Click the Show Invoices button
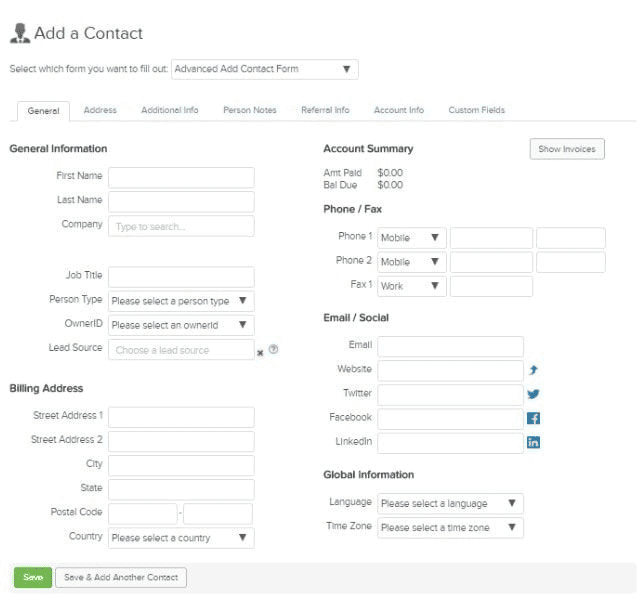The width and height of the screenshot is (642, 603). (x=566, y=149)
